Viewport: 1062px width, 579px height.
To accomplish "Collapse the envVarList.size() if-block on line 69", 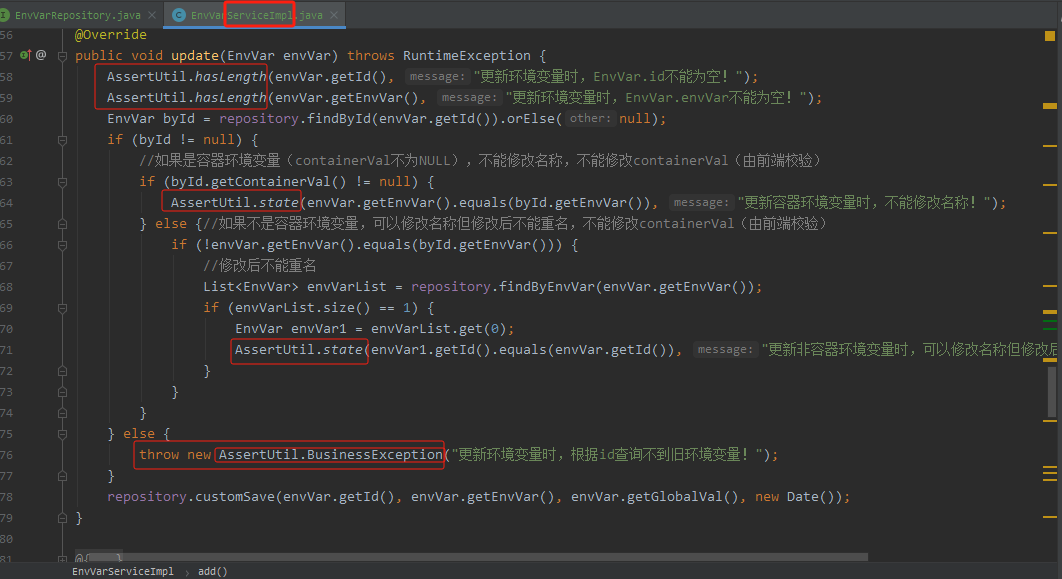I will point(62,308).
